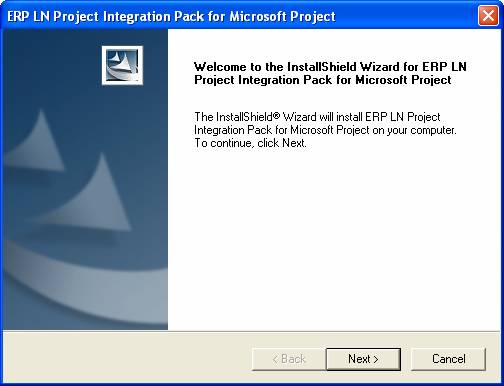
Task: Cancel the installation wizard
Action: pos(448,359)
